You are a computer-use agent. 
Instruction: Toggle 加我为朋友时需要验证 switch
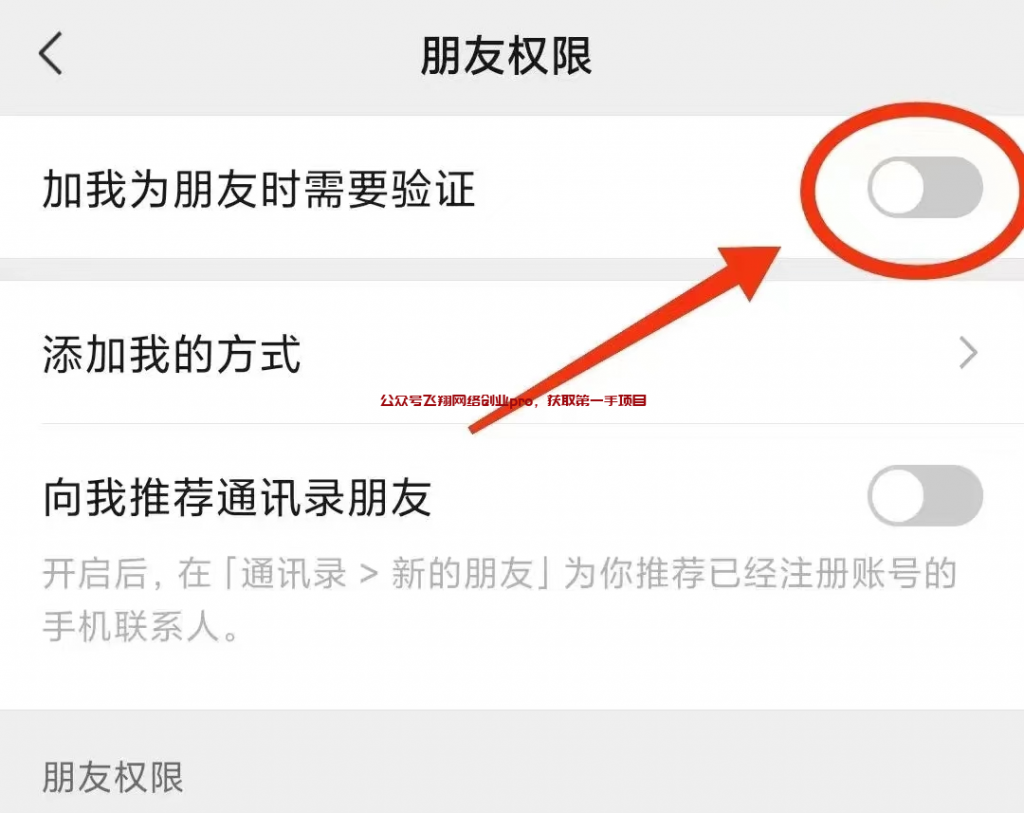pos(925,187)
